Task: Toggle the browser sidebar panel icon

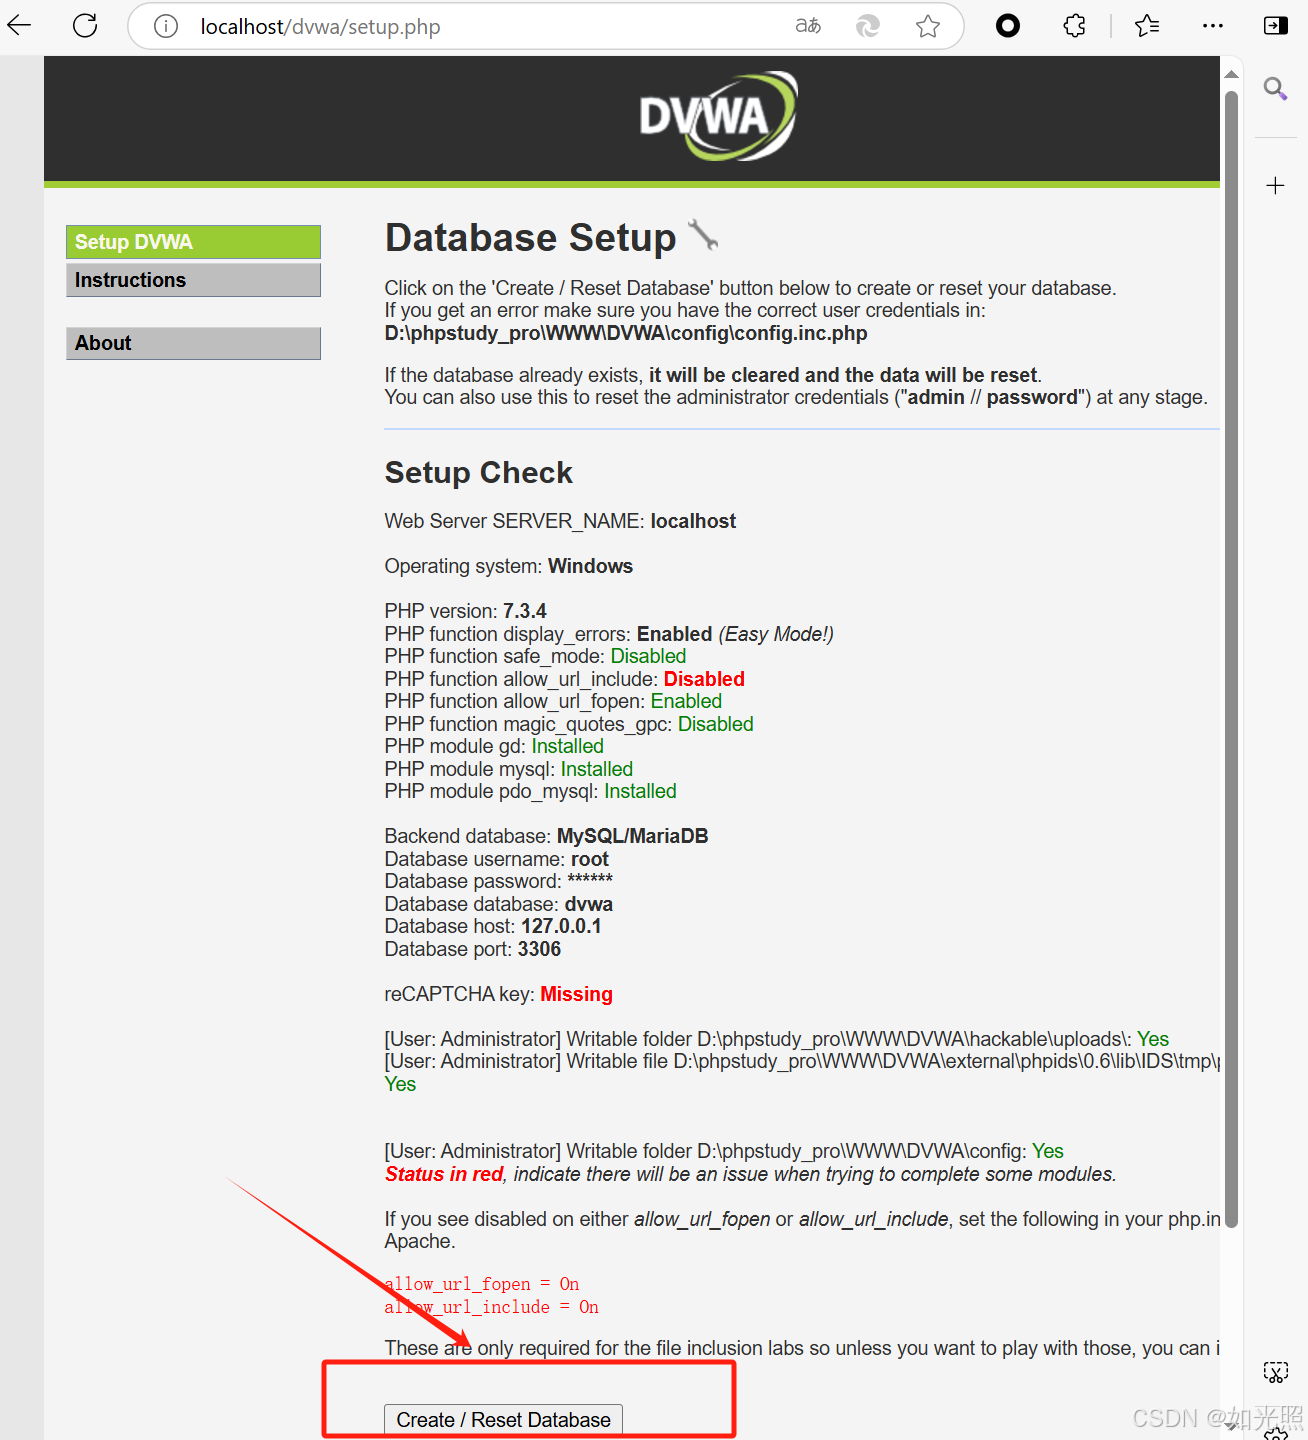Action: [x=1276, y=26]
